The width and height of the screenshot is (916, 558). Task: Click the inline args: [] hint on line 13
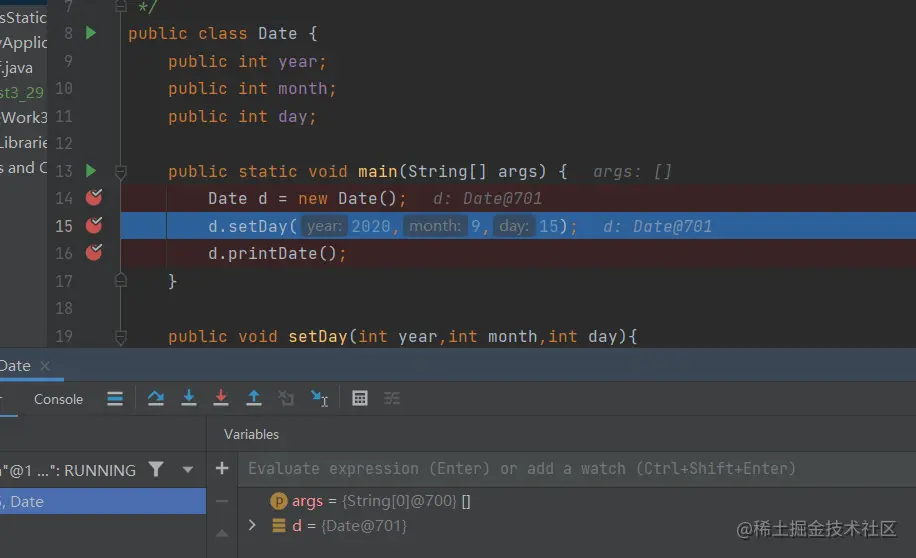(x=632, y=172)
